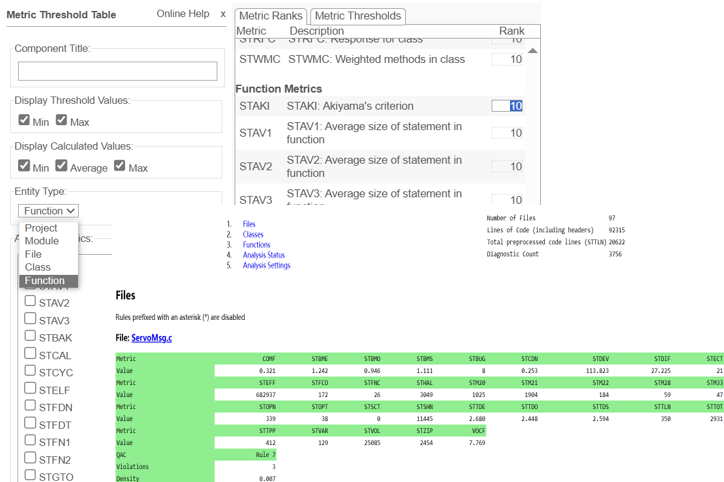Viewport: 724px width, 482px height.
Task: Click the STAKI rank input field
Action: (x=507, y=106)
